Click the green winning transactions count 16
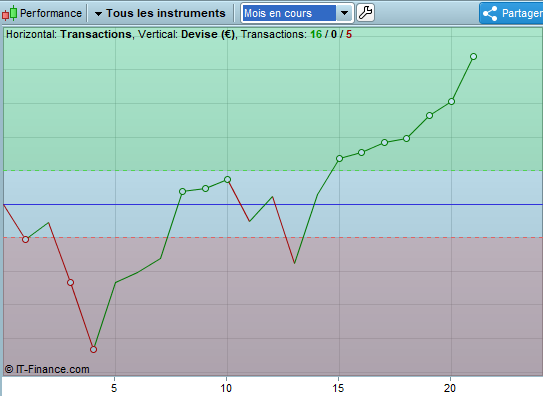 pyautogui.click(x=316, y=34)
